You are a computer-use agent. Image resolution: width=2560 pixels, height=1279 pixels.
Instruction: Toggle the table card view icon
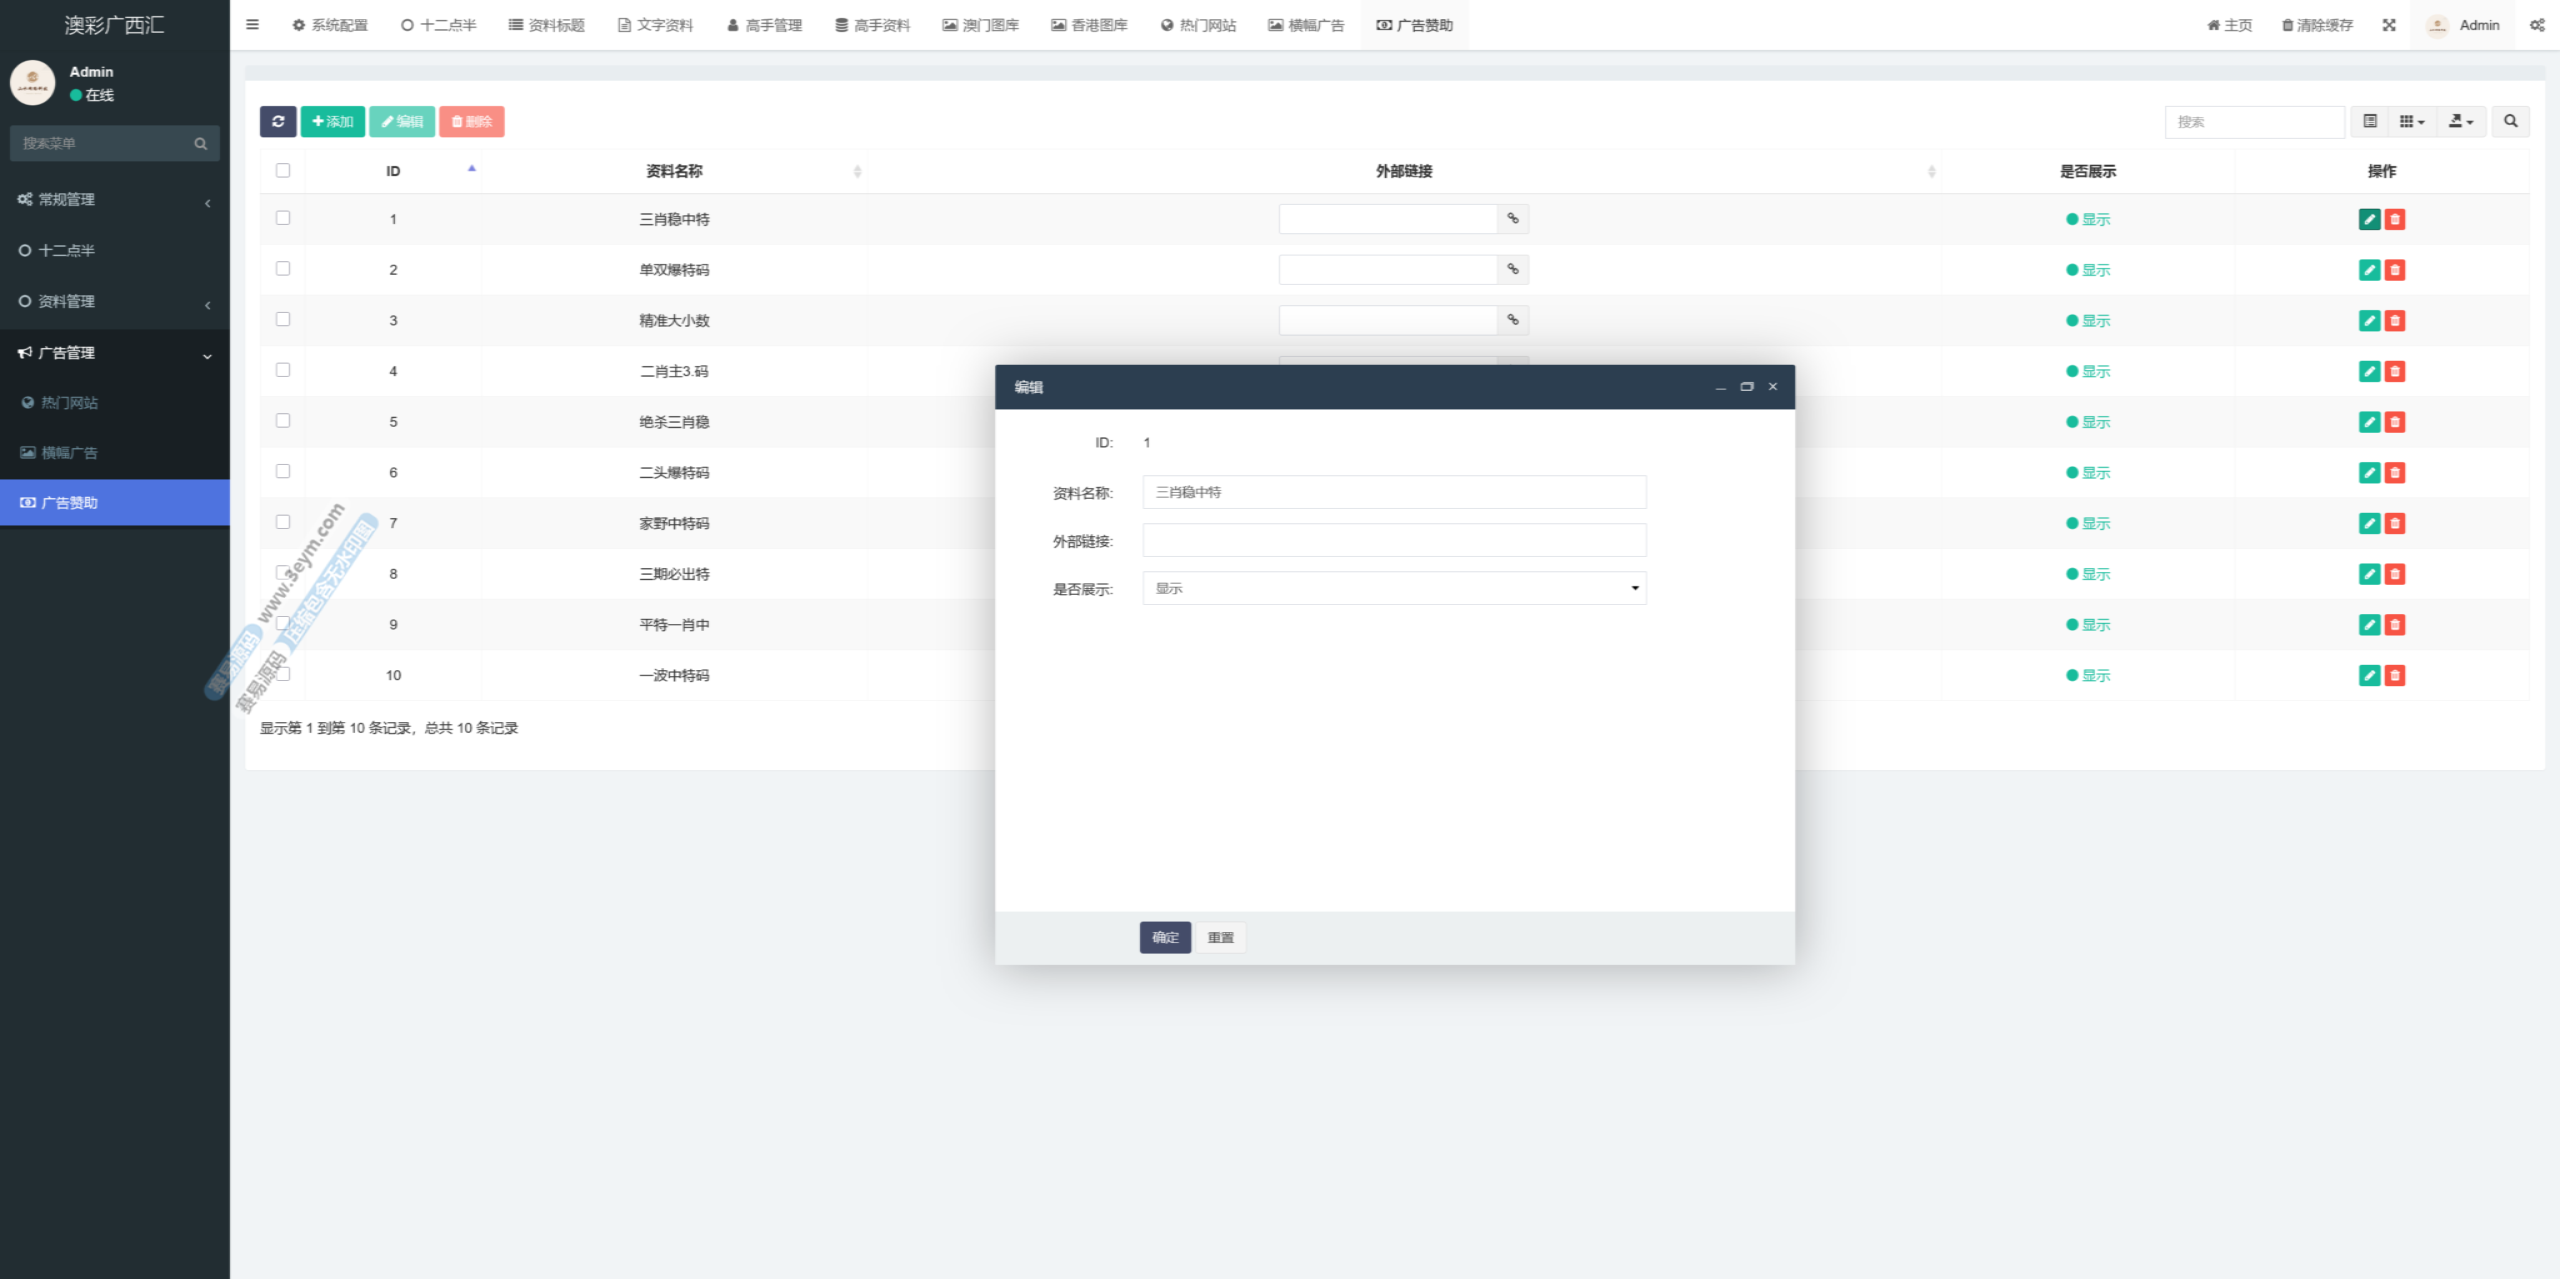[x=2369, y=121]
